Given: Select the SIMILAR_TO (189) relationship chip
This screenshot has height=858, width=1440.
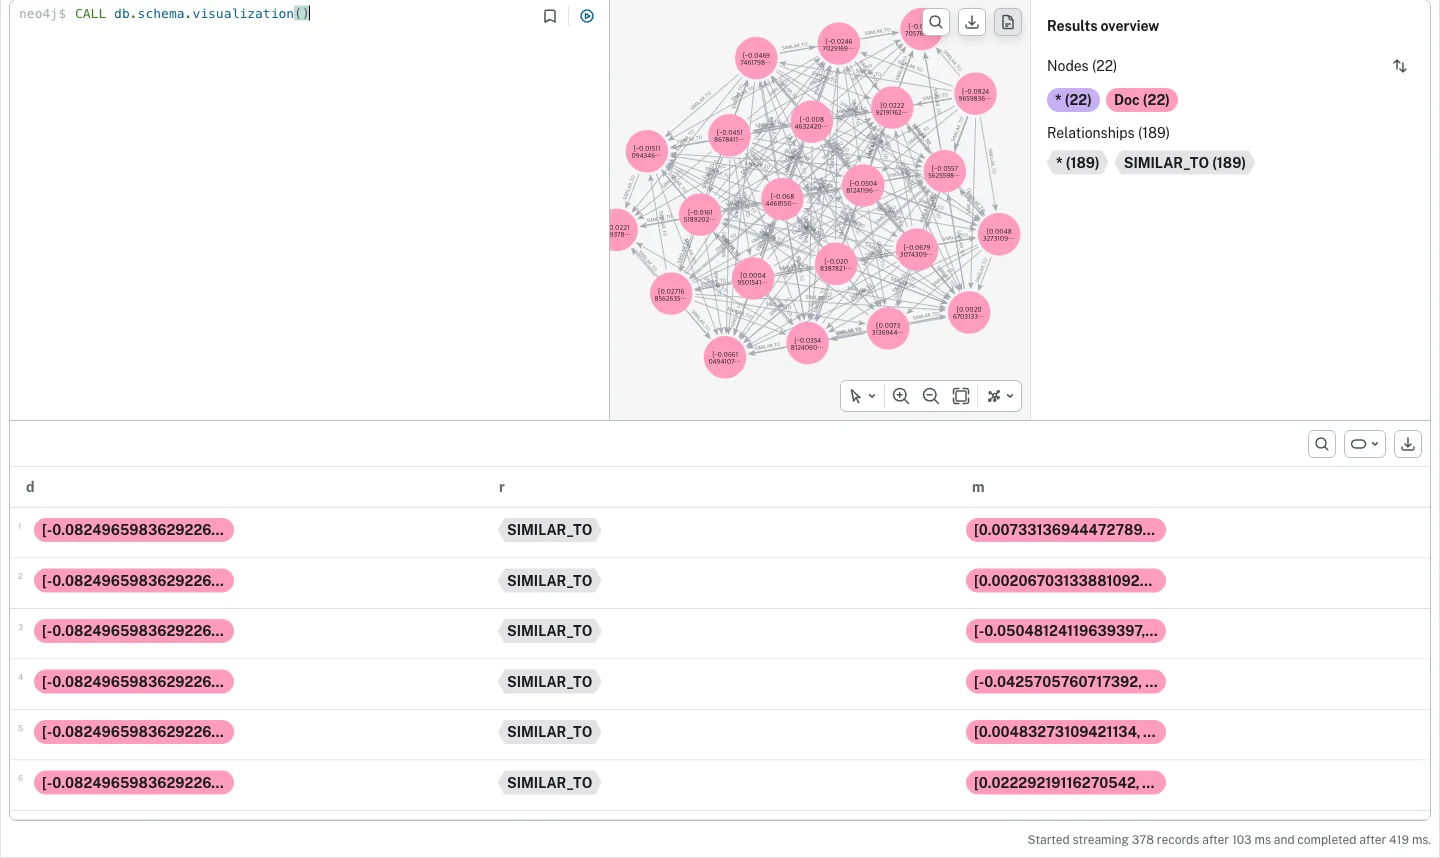Looking at the screenshot, I should pyautogui.click(x=1185, y=163).
